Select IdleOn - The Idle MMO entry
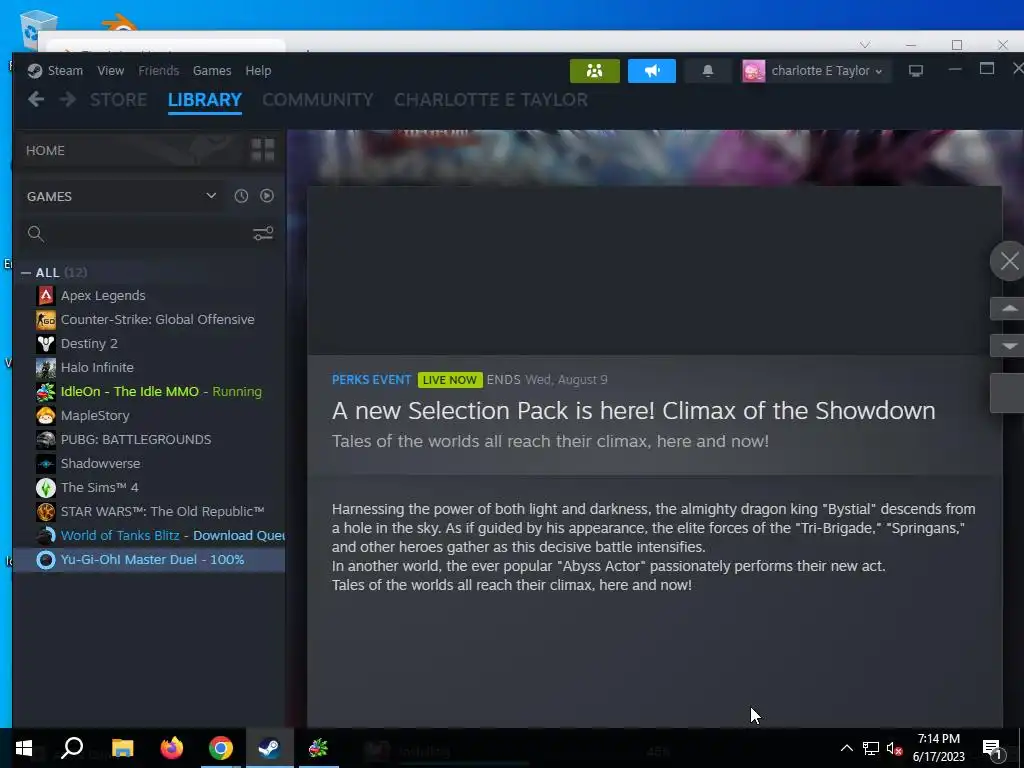Screen dimensions: 1024x768 [149, 392]
